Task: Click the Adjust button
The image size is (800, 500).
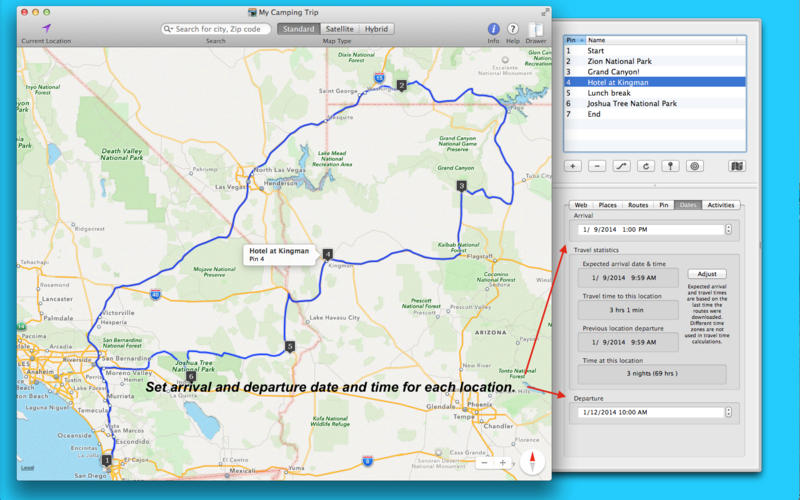Action: [707, 274]
